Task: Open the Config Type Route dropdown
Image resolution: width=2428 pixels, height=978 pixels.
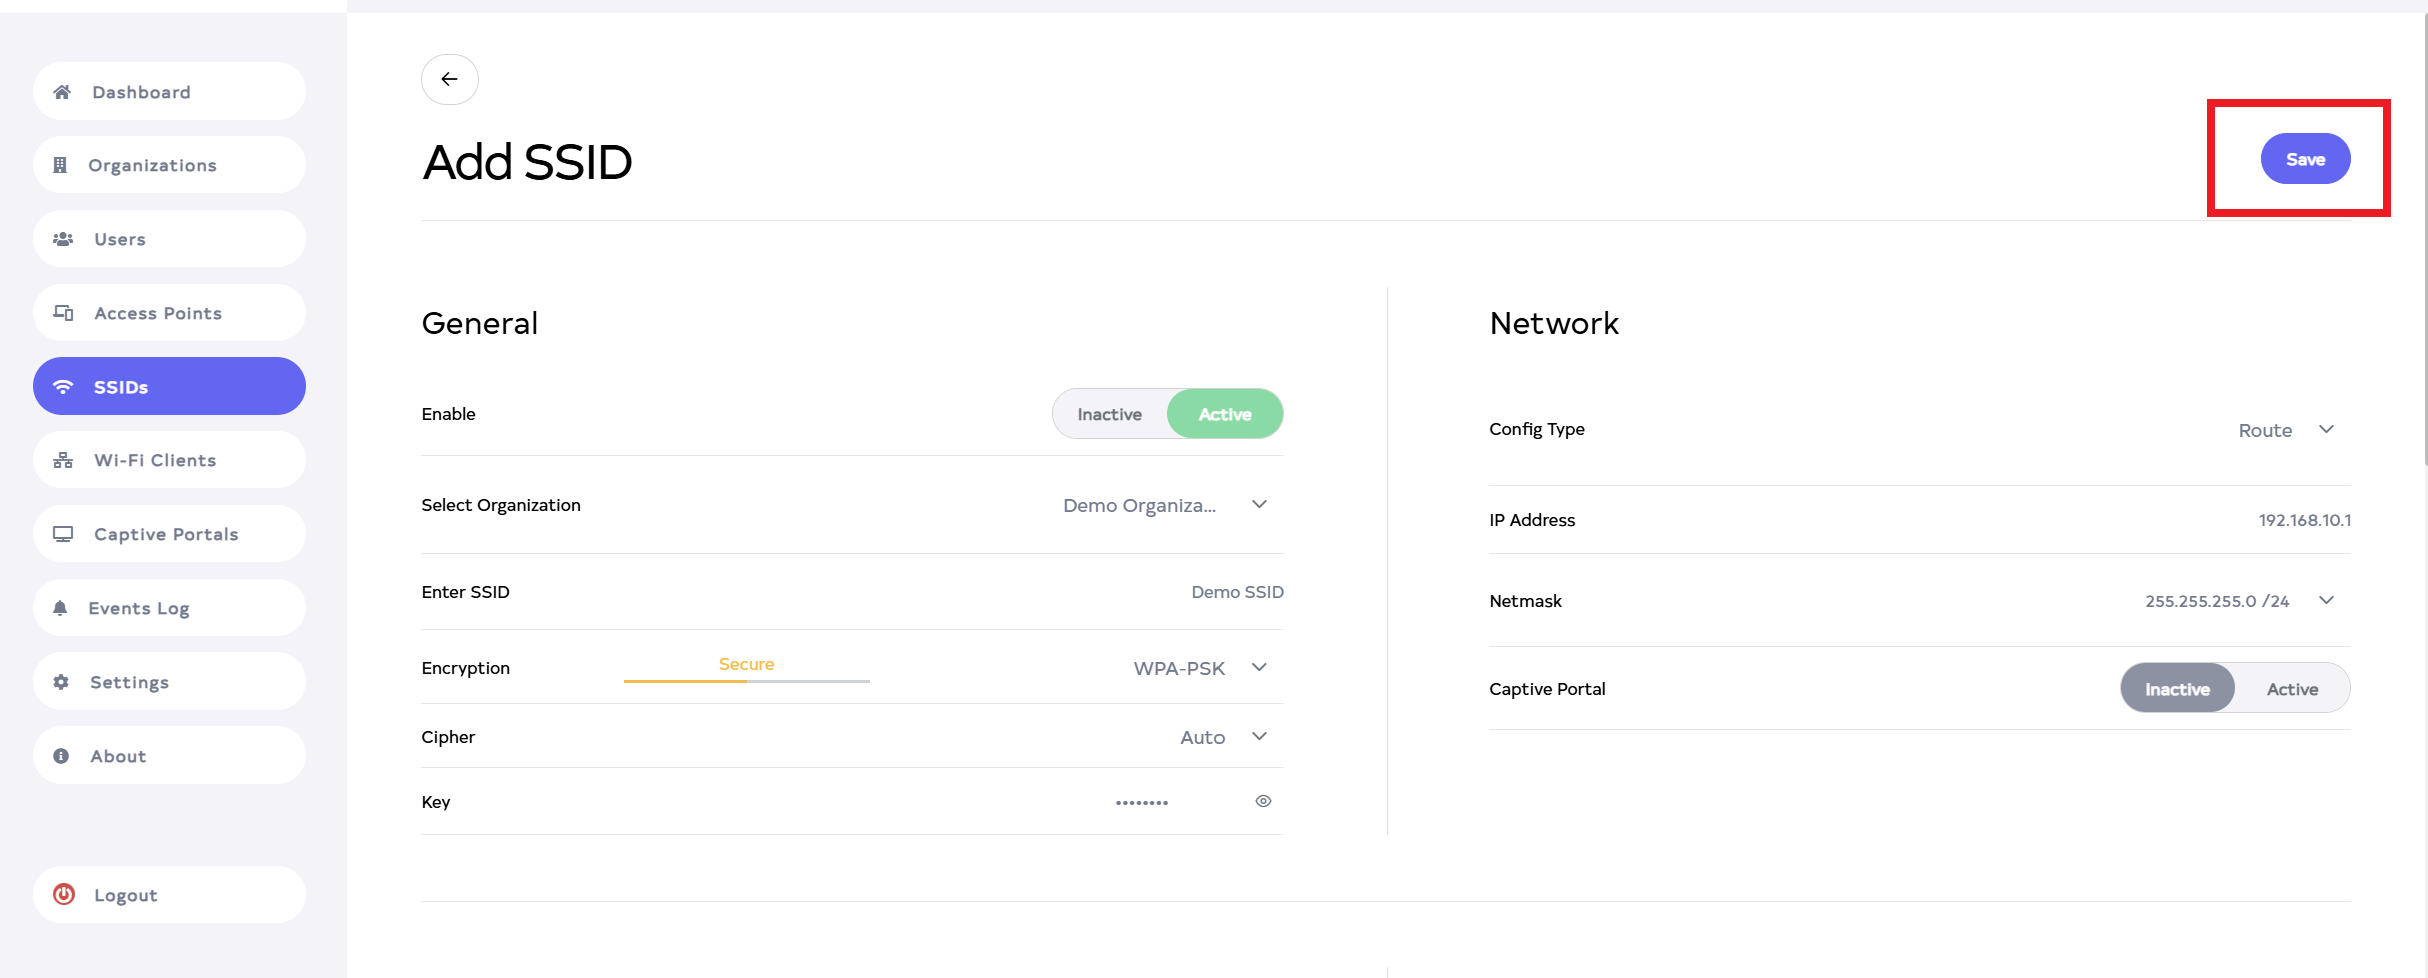Action: coord(2285,430)
